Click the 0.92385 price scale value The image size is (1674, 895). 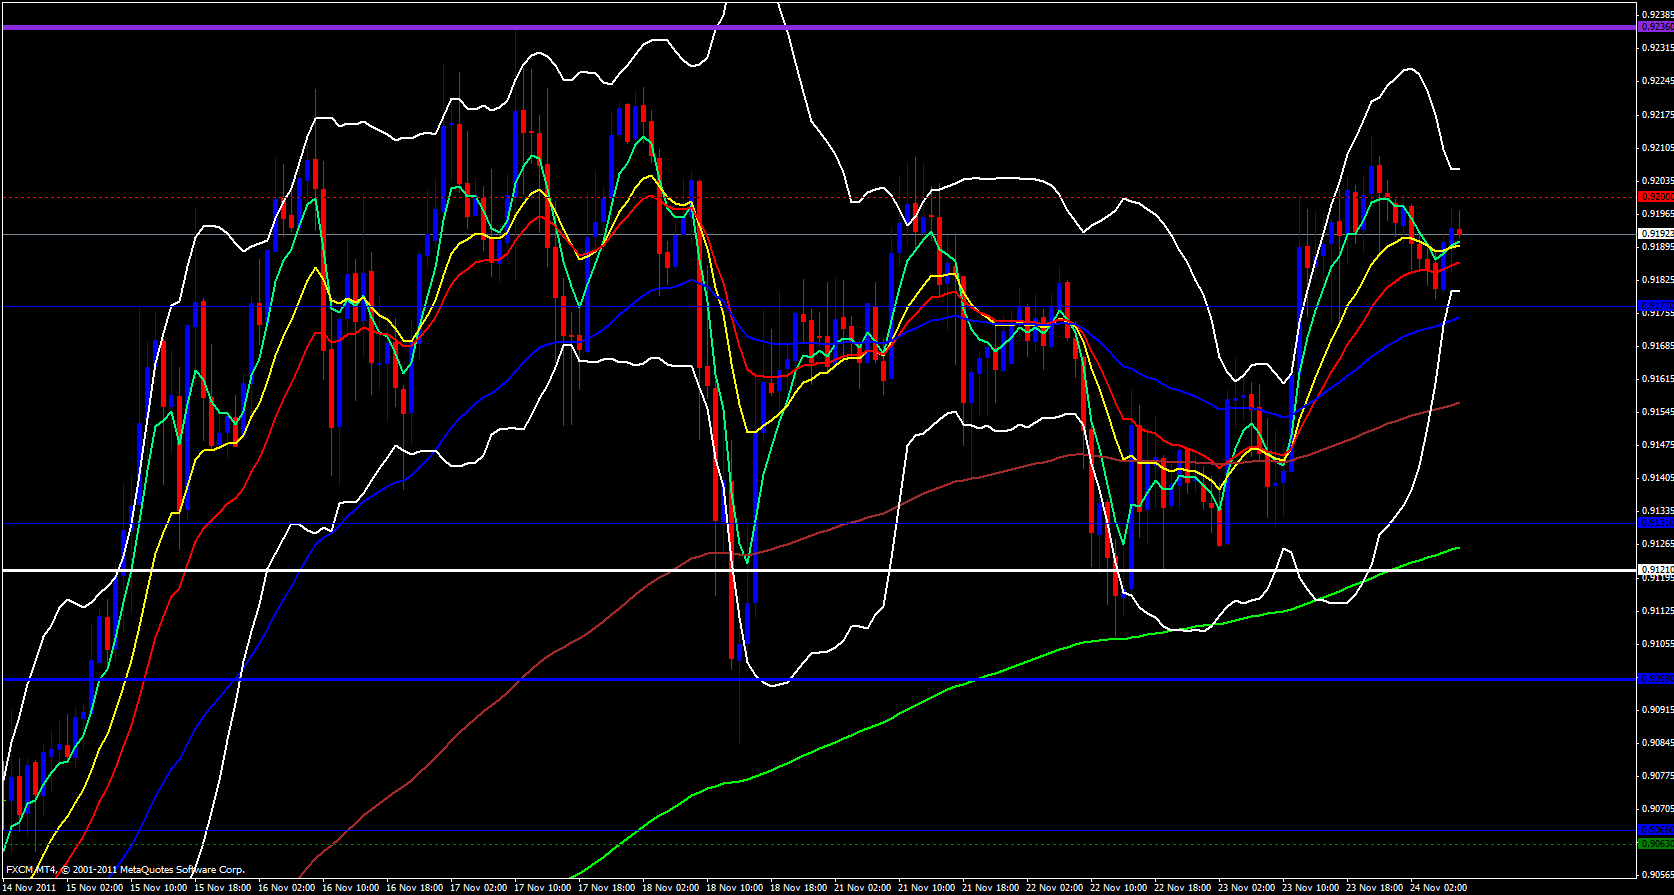tap(1656, 14)
